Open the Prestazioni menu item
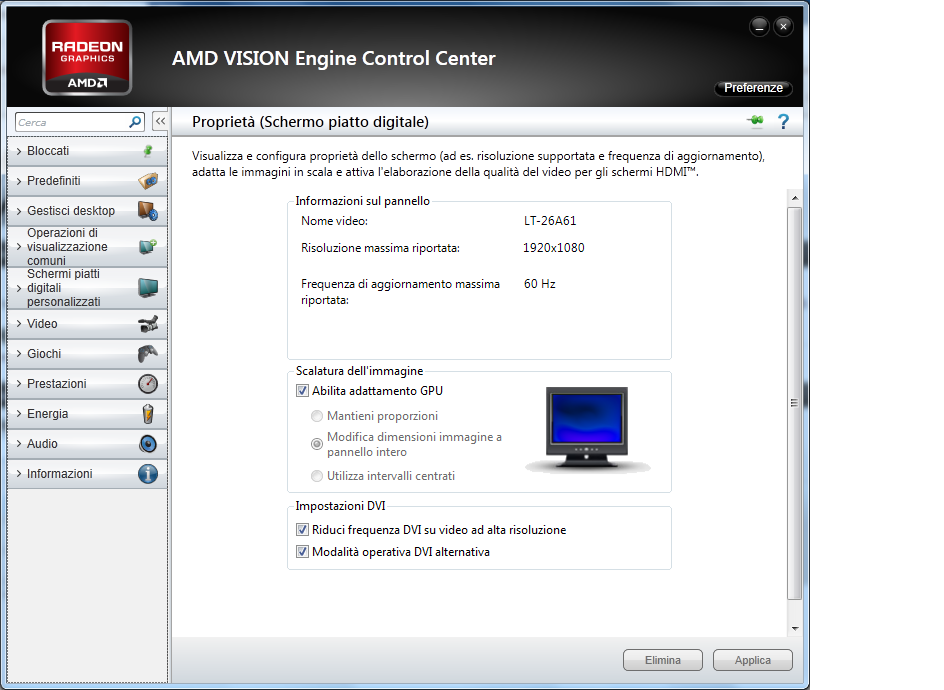Viewport: 944px width, 690px height. point(87,384)
